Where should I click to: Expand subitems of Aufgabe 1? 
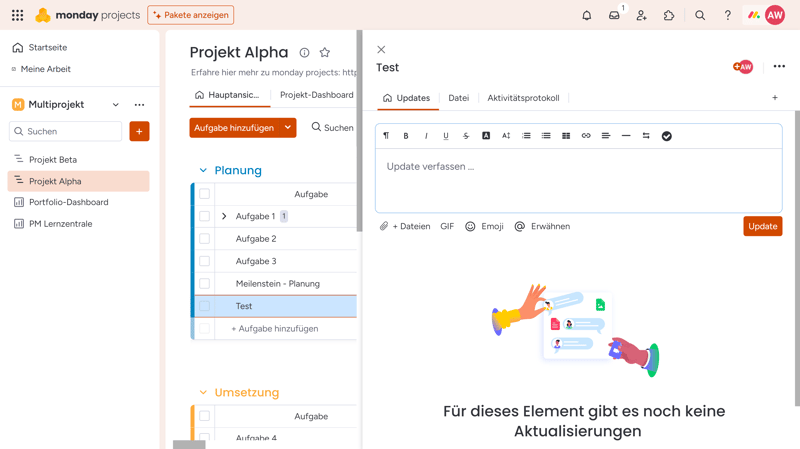click(224, 216)
